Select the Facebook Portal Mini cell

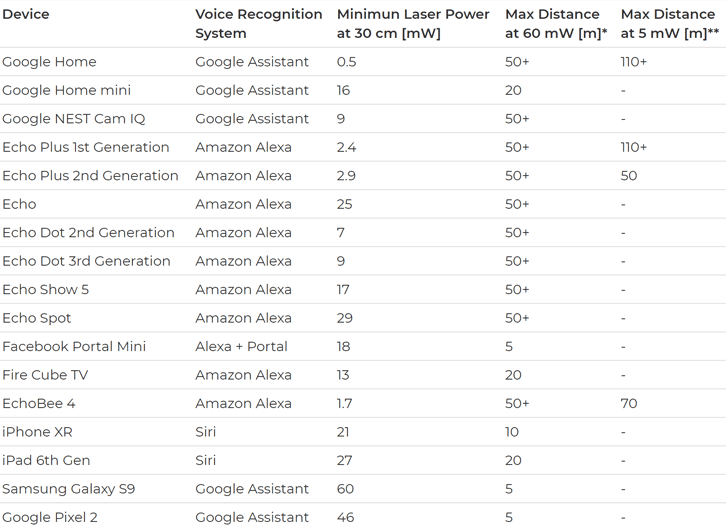tap(74, 347)
